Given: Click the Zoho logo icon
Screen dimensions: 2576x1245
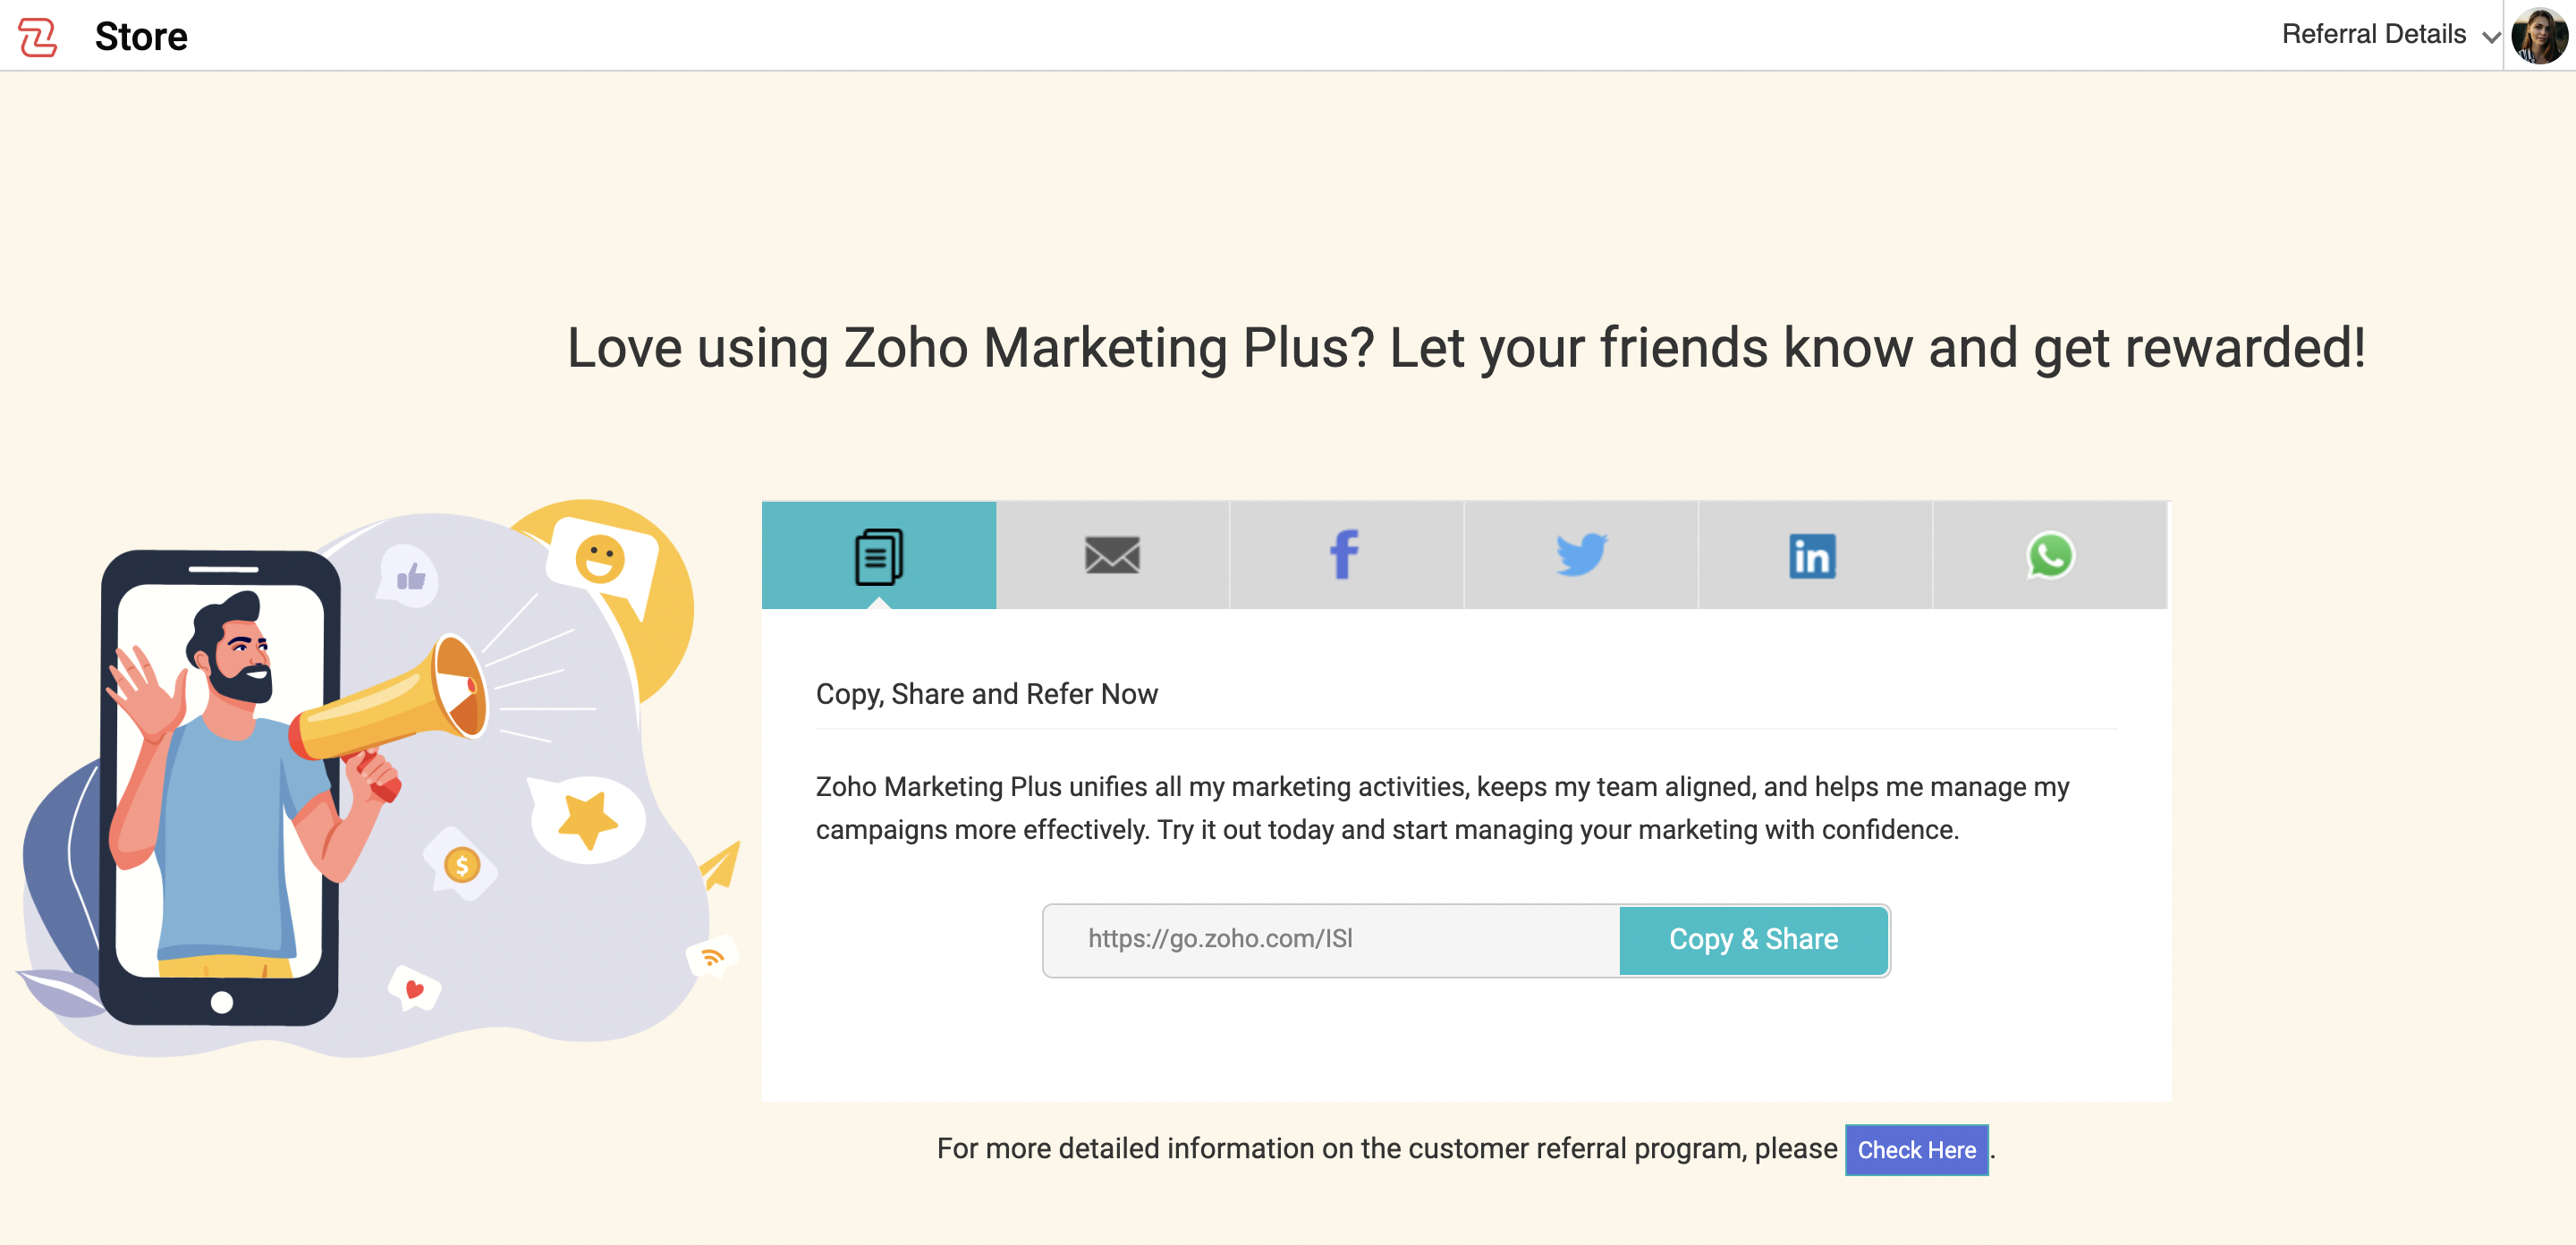Looking at the screenshot, I should [x=38, y=36].
